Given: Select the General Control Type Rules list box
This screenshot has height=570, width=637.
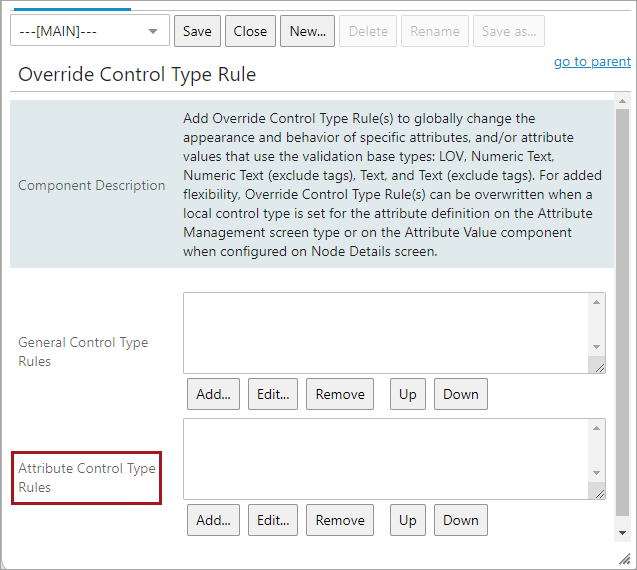Looking at the screenshot, I should click(x=386, y=333).
